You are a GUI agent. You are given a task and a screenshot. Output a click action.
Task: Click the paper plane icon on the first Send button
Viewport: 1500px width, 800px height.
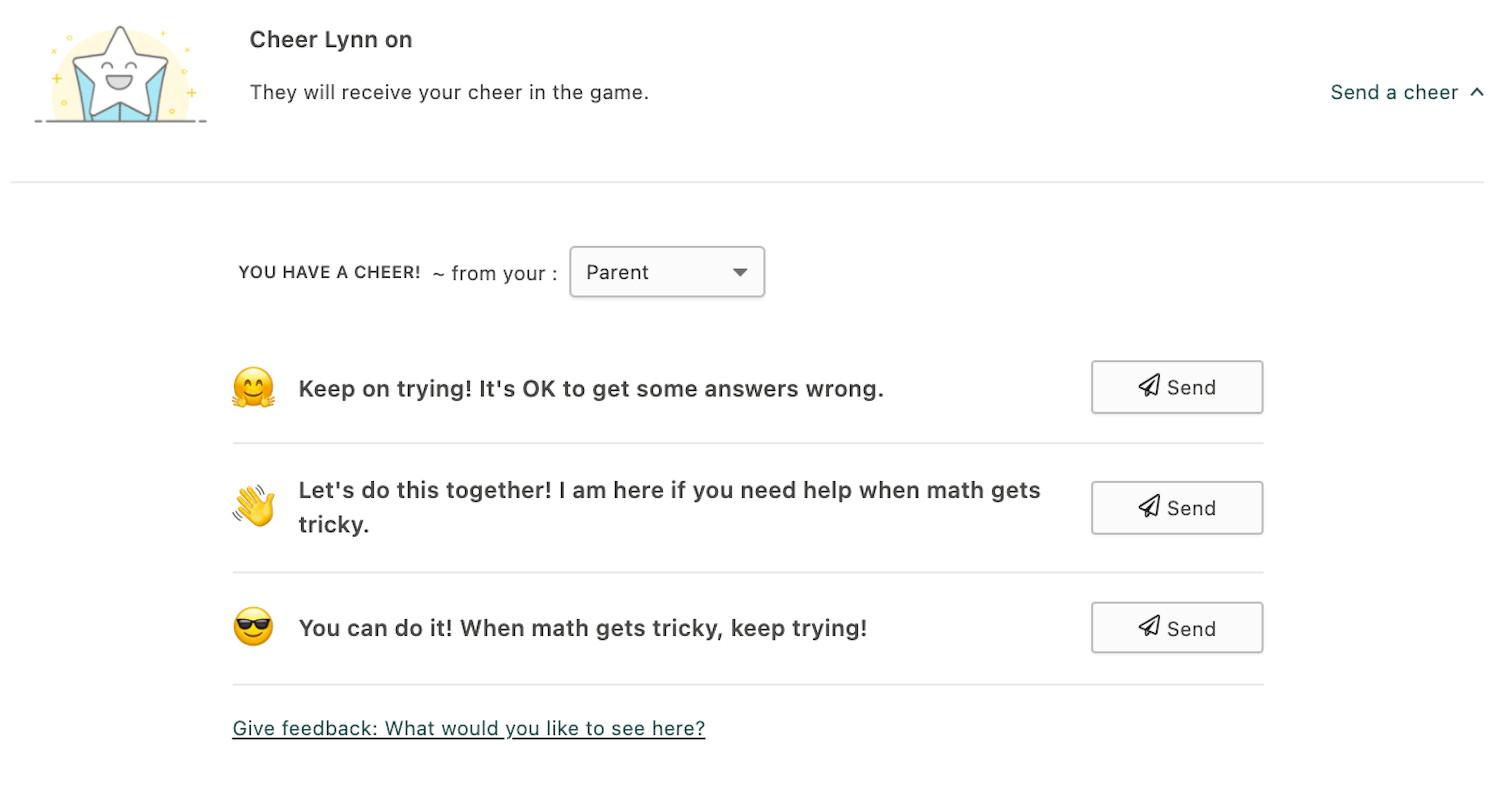[x=1147, y=387]
